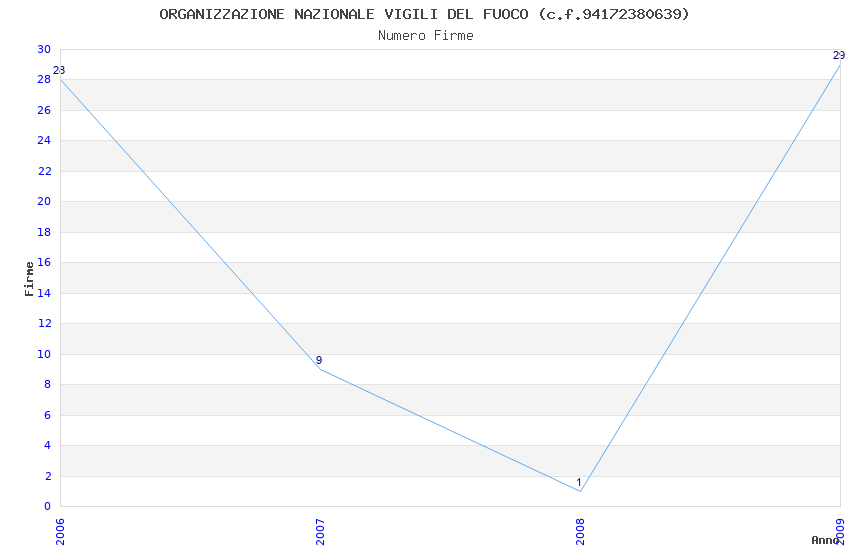Click the data label 9 for 2007
This screenshot has width=850, height=550.
(x=319, y=360)
